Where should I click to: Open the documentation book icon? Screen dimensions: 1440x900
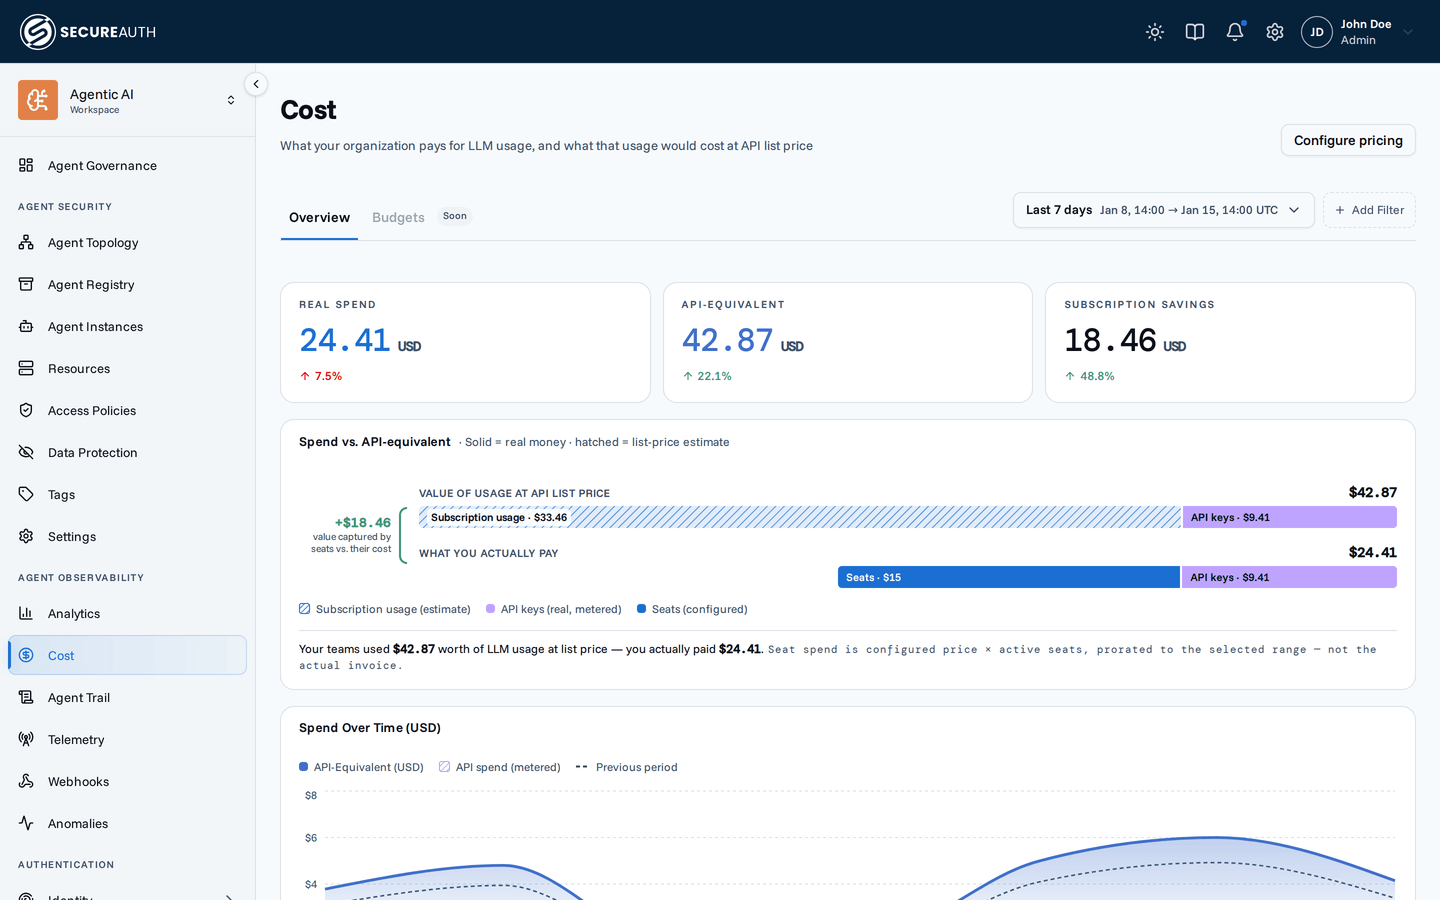1195,32
